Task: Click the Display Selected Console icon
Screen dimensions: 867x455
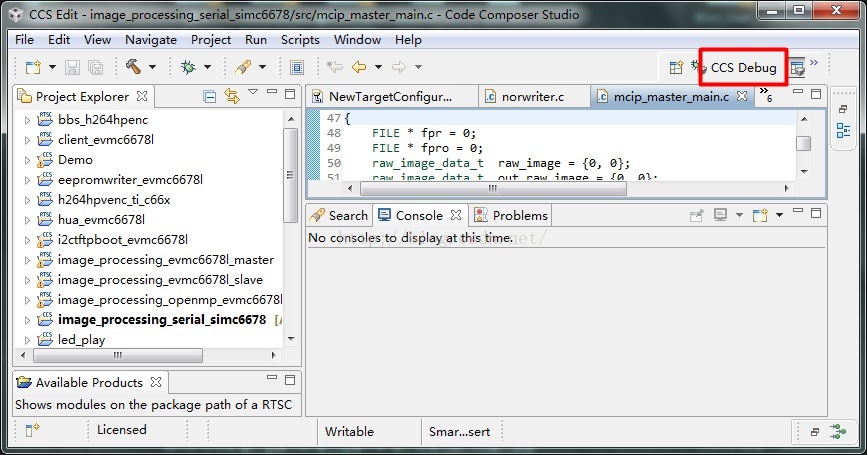Action: 720,215
